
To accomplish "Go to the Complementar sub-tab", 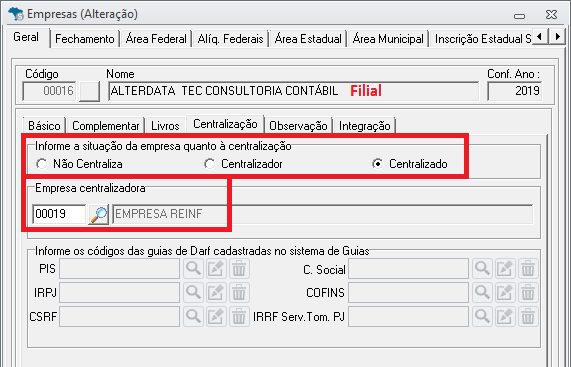I will coord(106,126).
